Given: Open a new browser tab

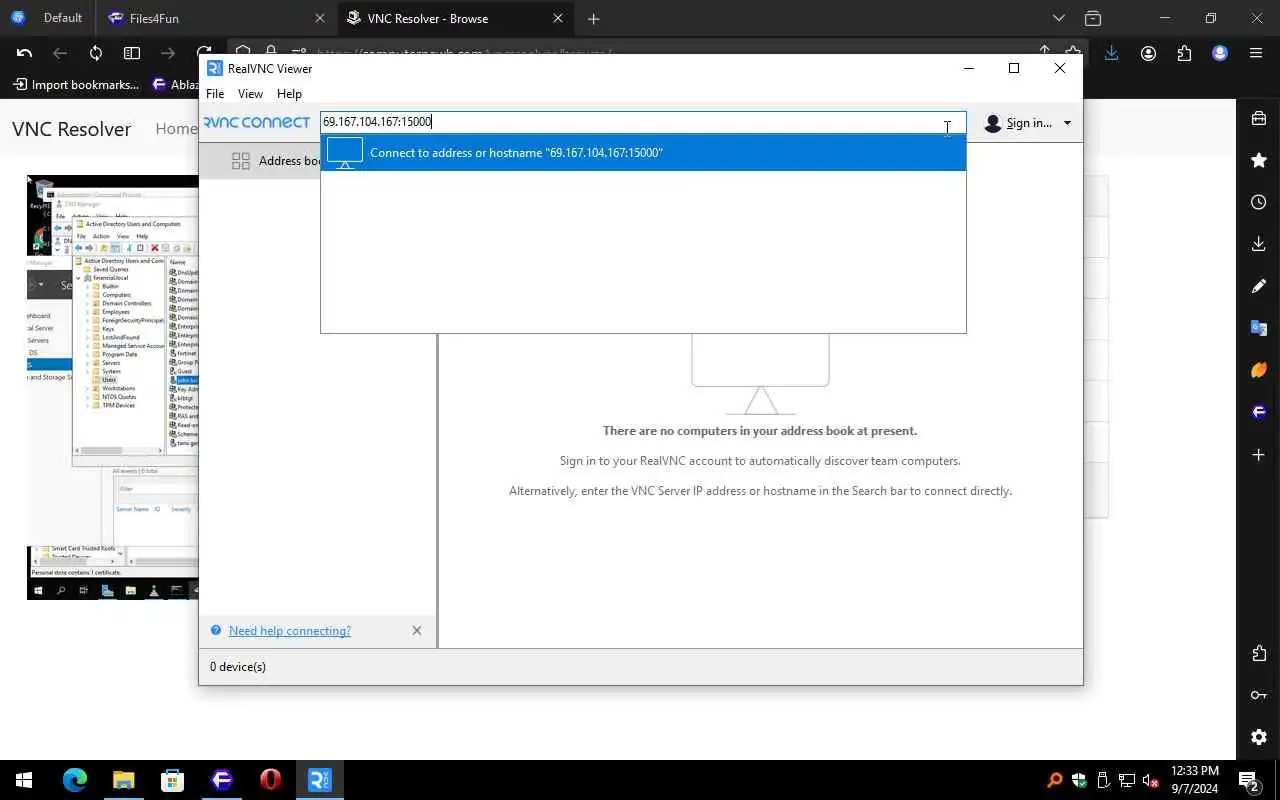Looking at the screenshot, I should (x=594, y=18).
